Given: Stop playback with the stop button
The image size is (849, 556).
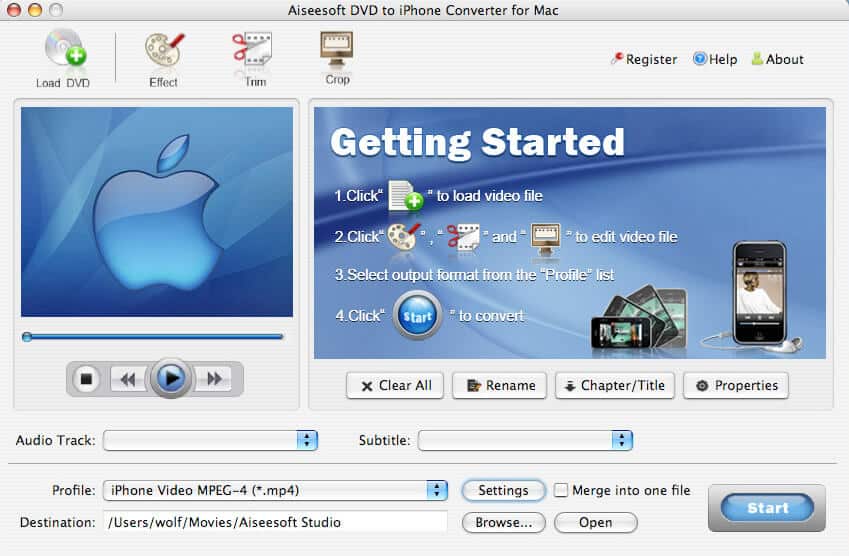Looking at the screenshot, I should 86,379.
